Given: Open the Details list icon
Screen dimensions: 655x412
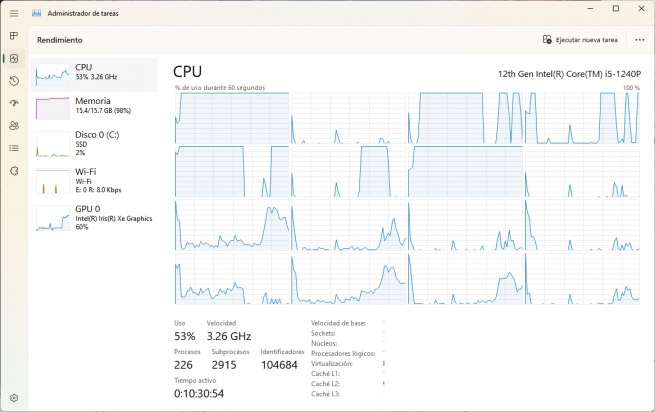Looking at the screenshot, I should pos(13,148).
